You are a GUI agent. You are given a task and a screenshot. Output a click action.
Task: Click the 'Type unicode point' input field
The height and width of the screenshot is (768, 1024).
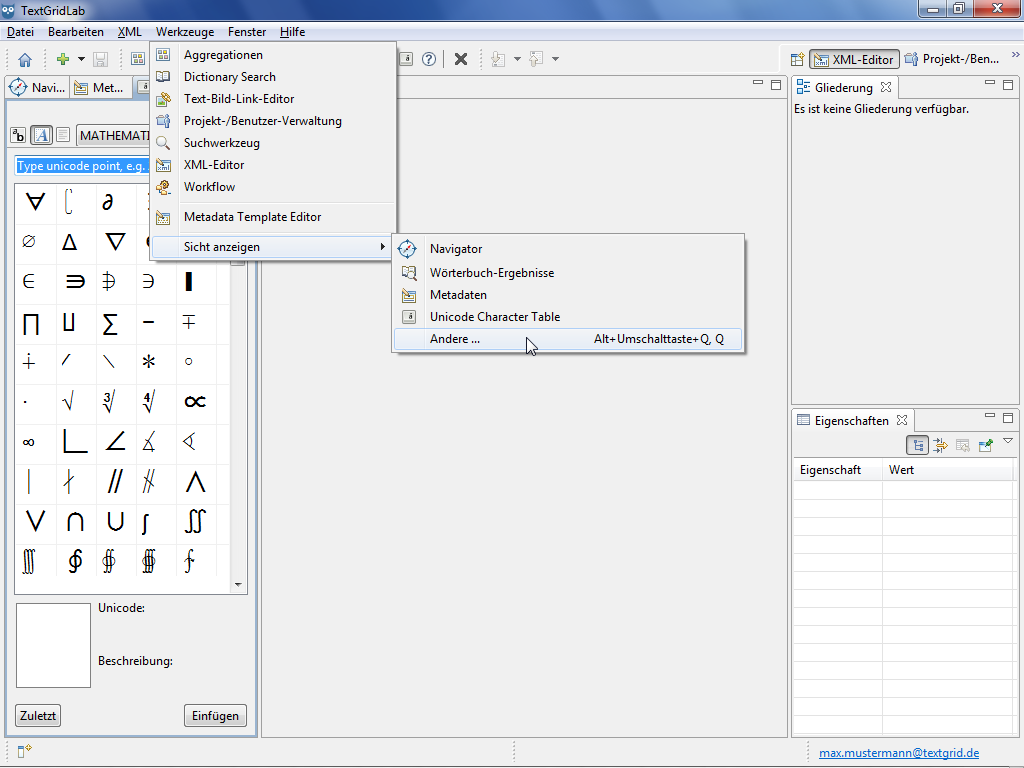(82, 166)
